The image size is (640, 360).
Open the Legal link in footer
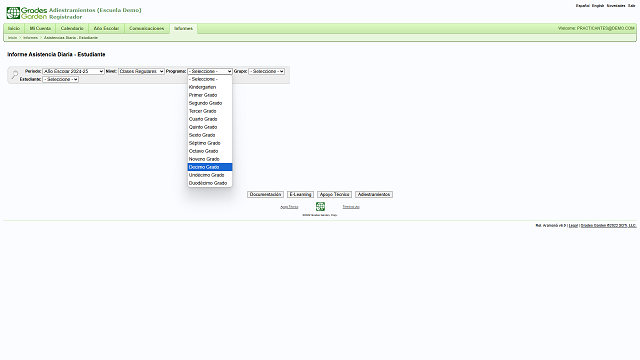pyautogui.click(x=573, y=225)
